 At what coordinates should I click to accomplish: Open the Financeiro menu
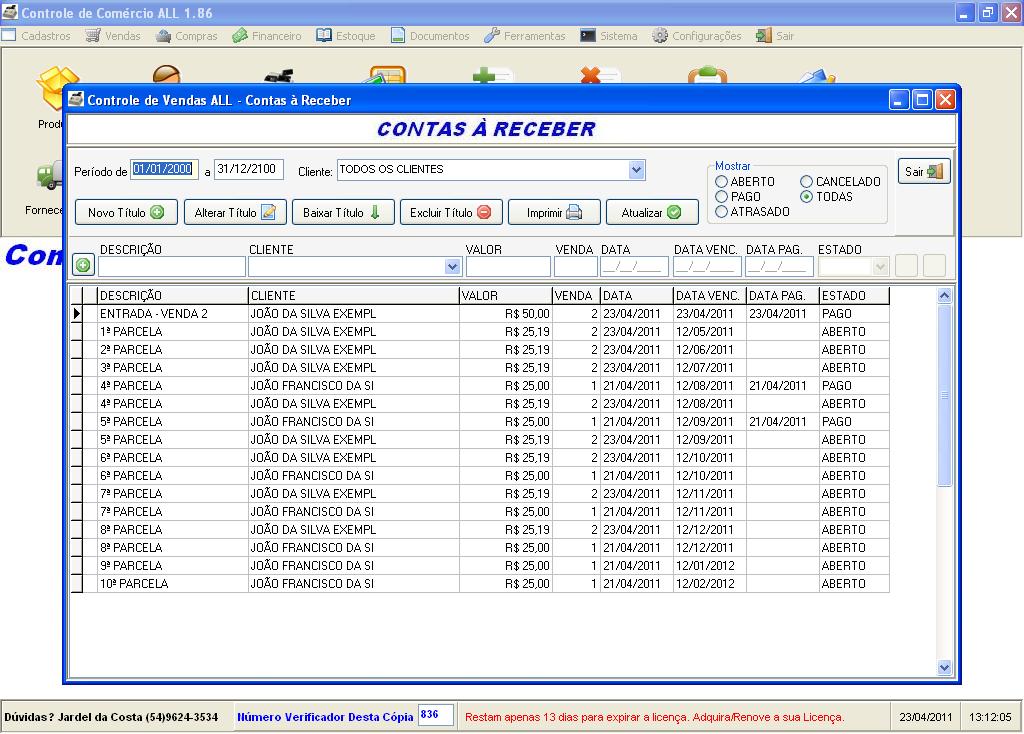(x=267, y=36)
